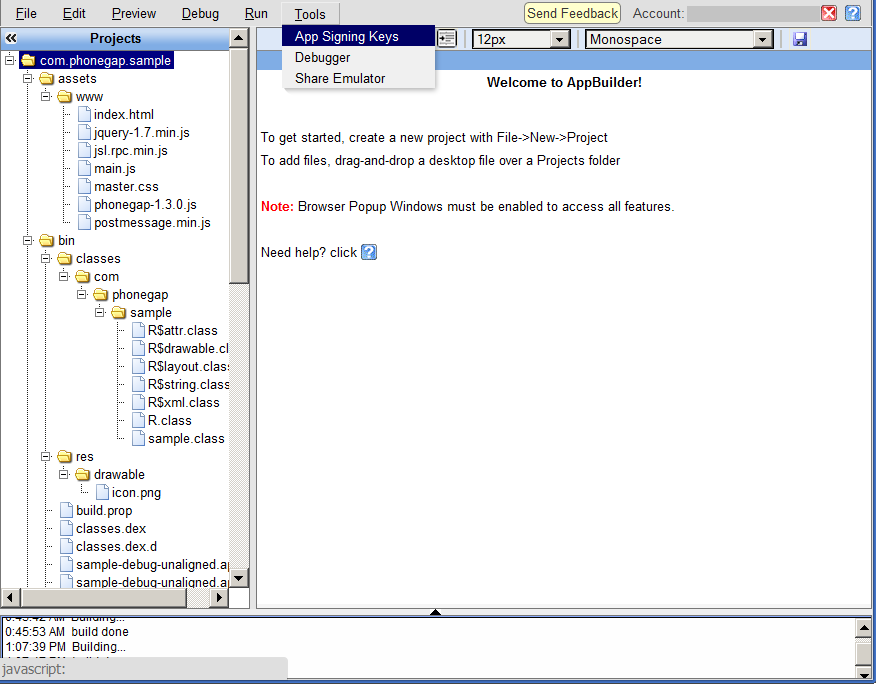Click Projects tree horizontal scroll-right arrow

tap(219, 597)
